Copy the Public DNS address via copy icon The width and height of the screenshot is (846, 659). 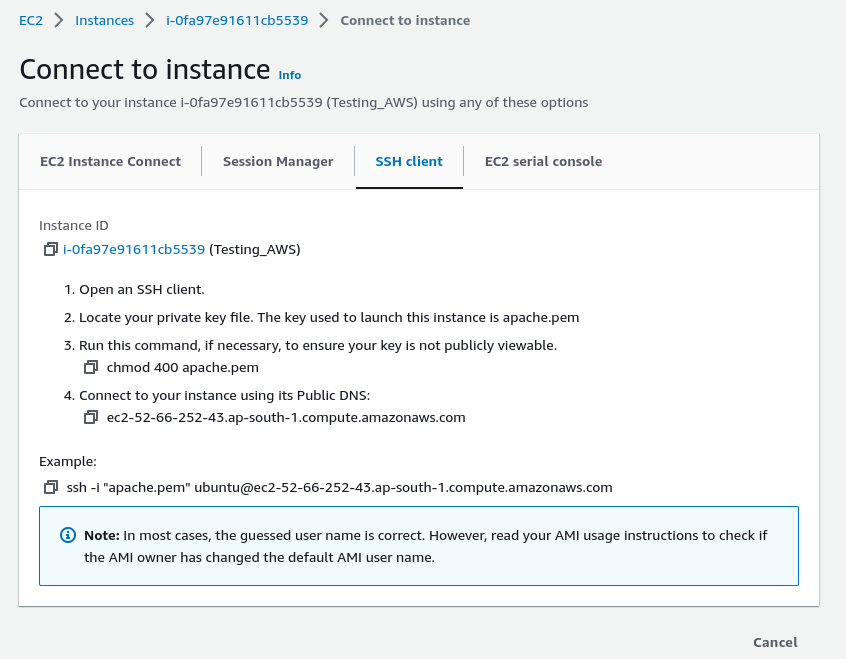tap(91, 418)
